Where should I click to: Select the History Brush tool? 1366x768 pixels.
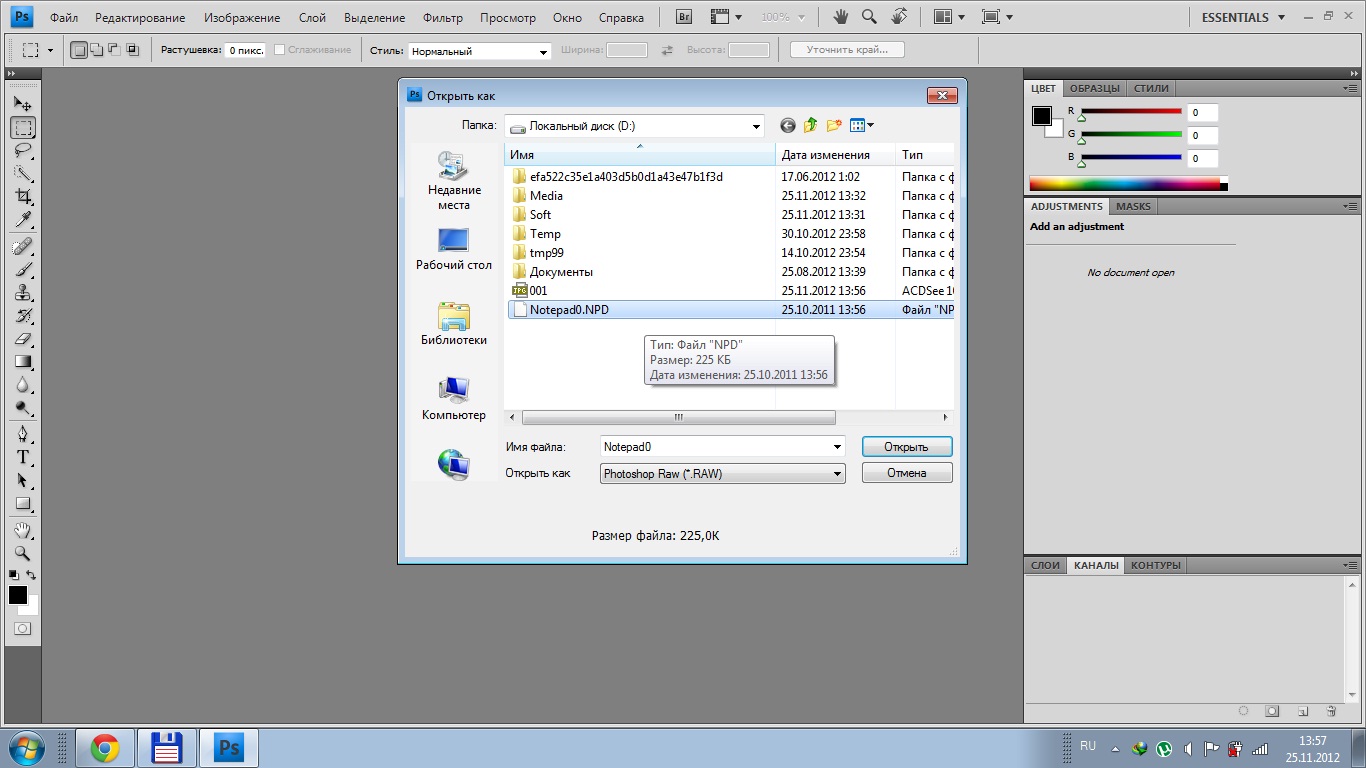[x=23, y=316]
